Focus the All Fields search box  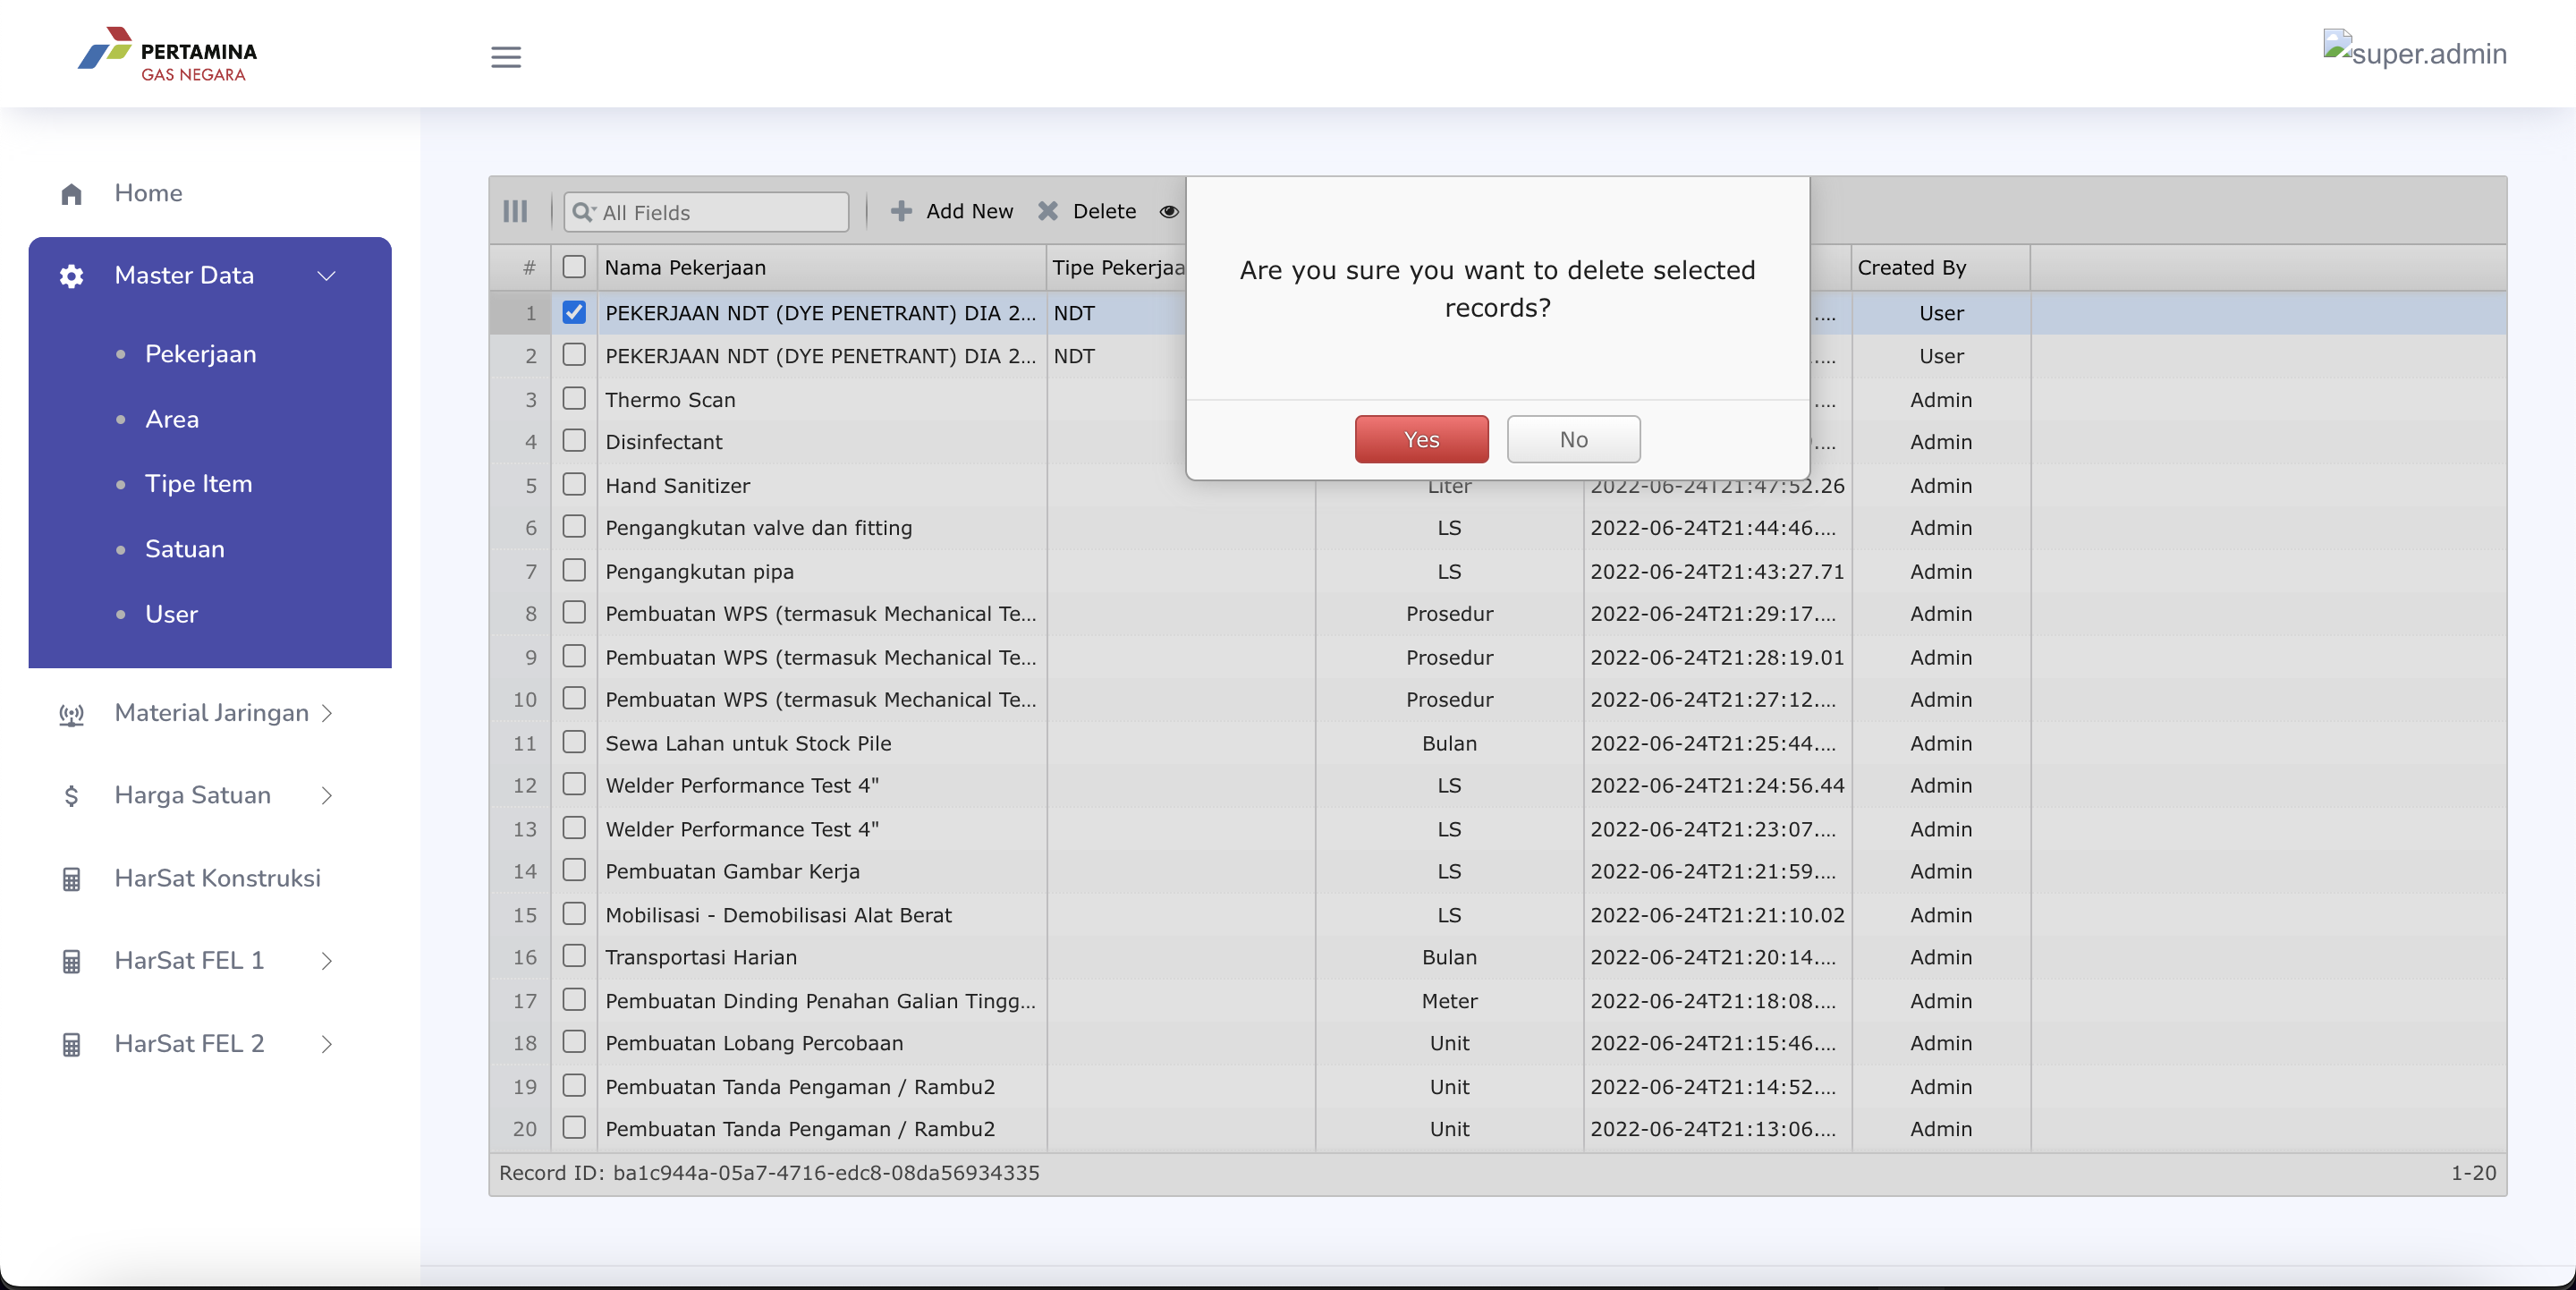706,212
